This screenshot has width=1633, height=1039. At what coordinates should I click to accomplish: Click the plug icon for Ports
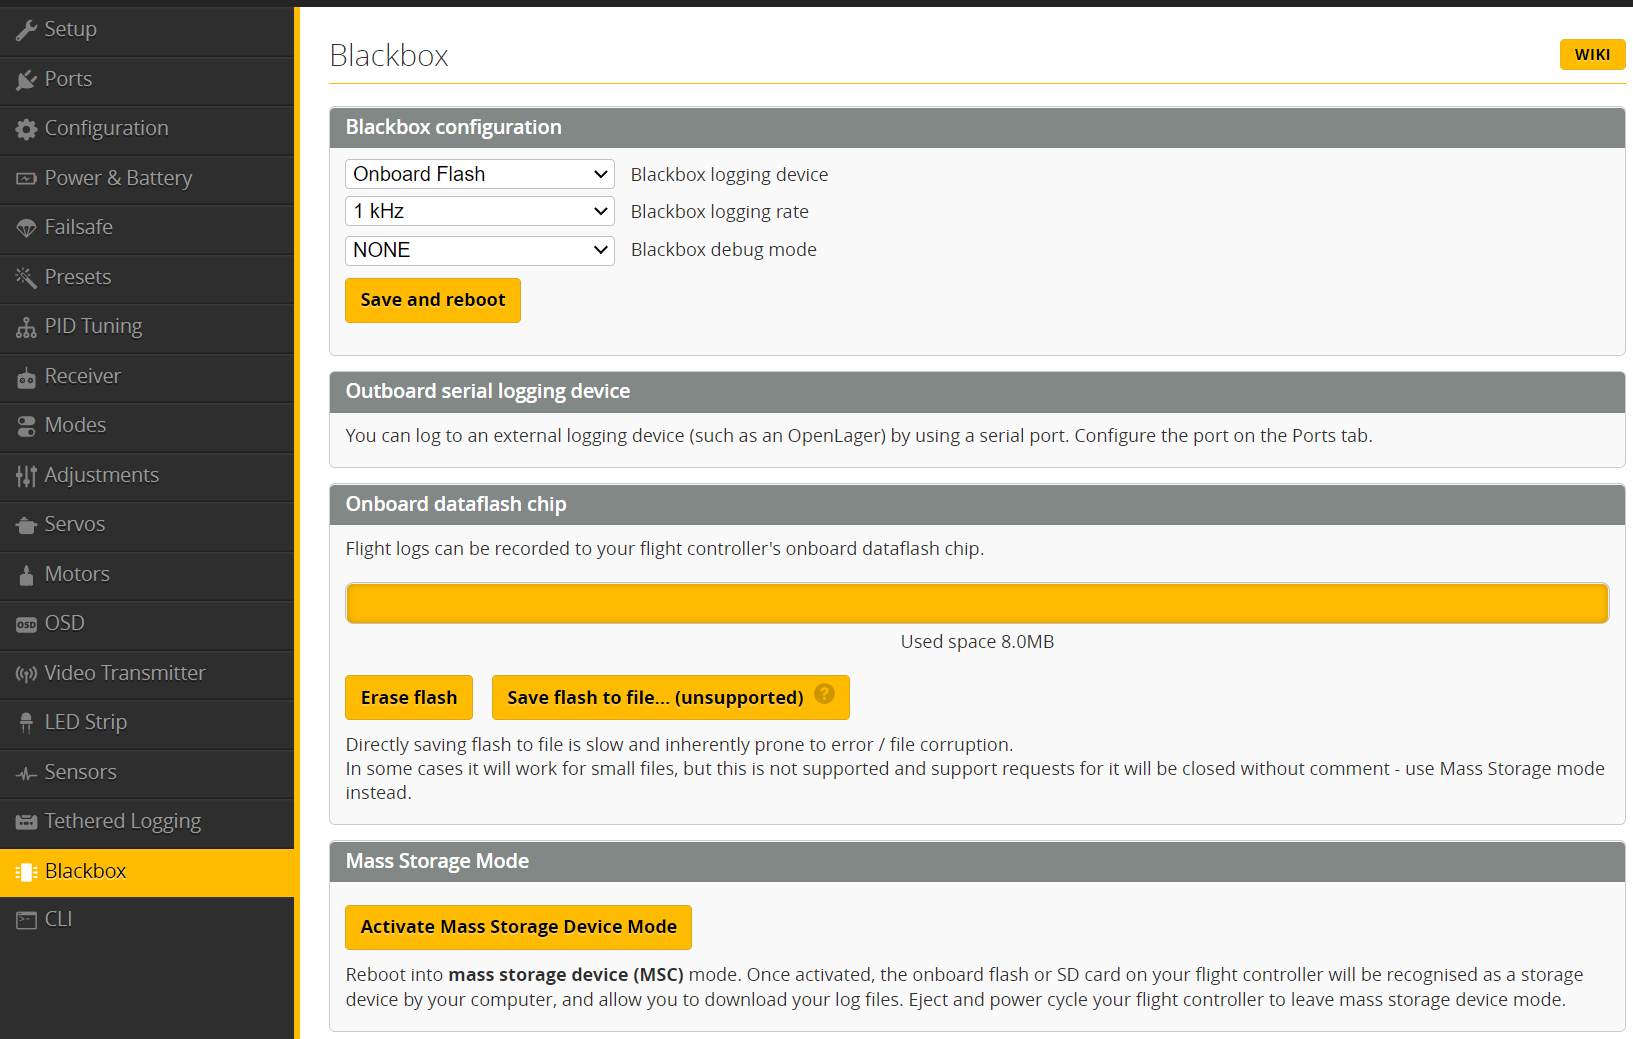(26, 80)
